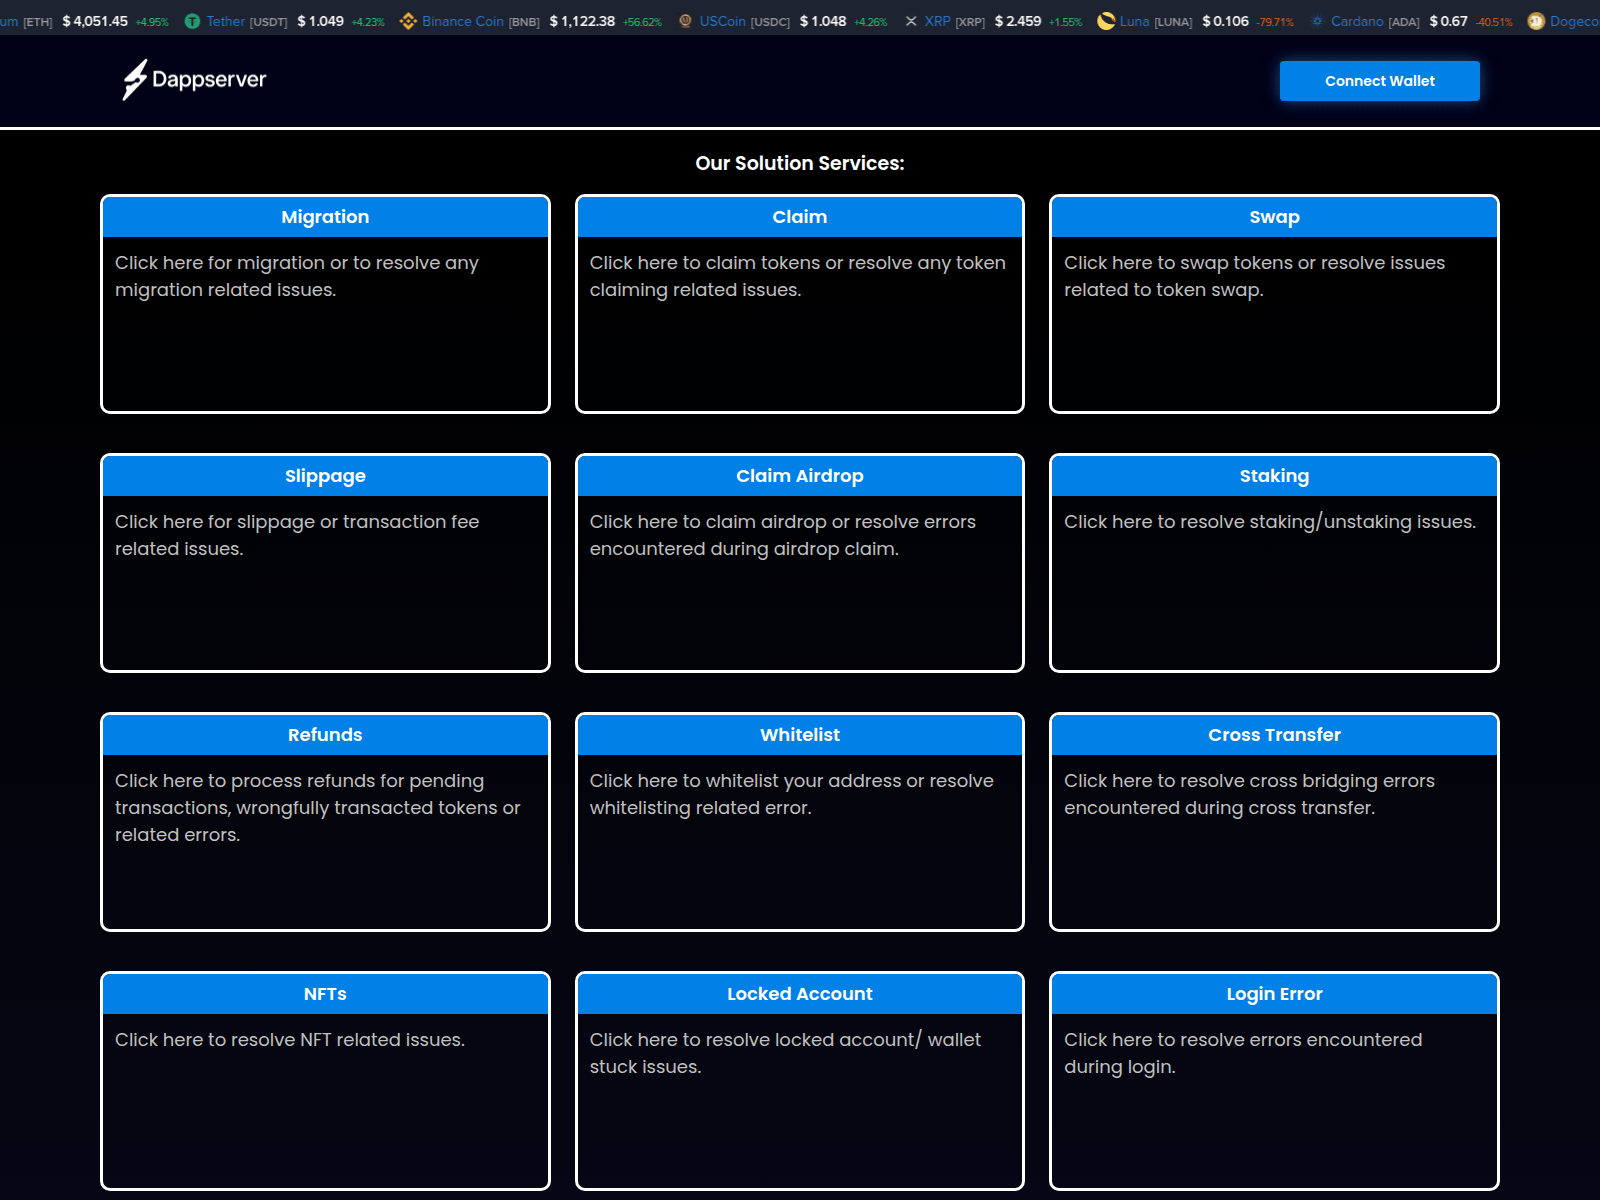Open the XRP ticker link

(937, 21)
